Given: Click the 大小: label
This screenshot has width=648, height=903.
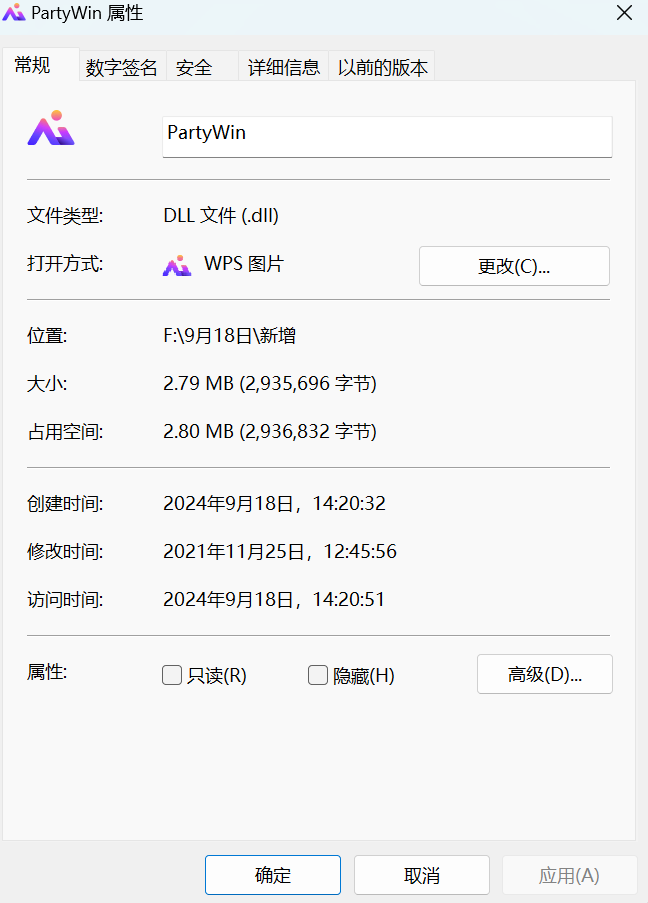Looking at the screenshot, I should (47, 384).
